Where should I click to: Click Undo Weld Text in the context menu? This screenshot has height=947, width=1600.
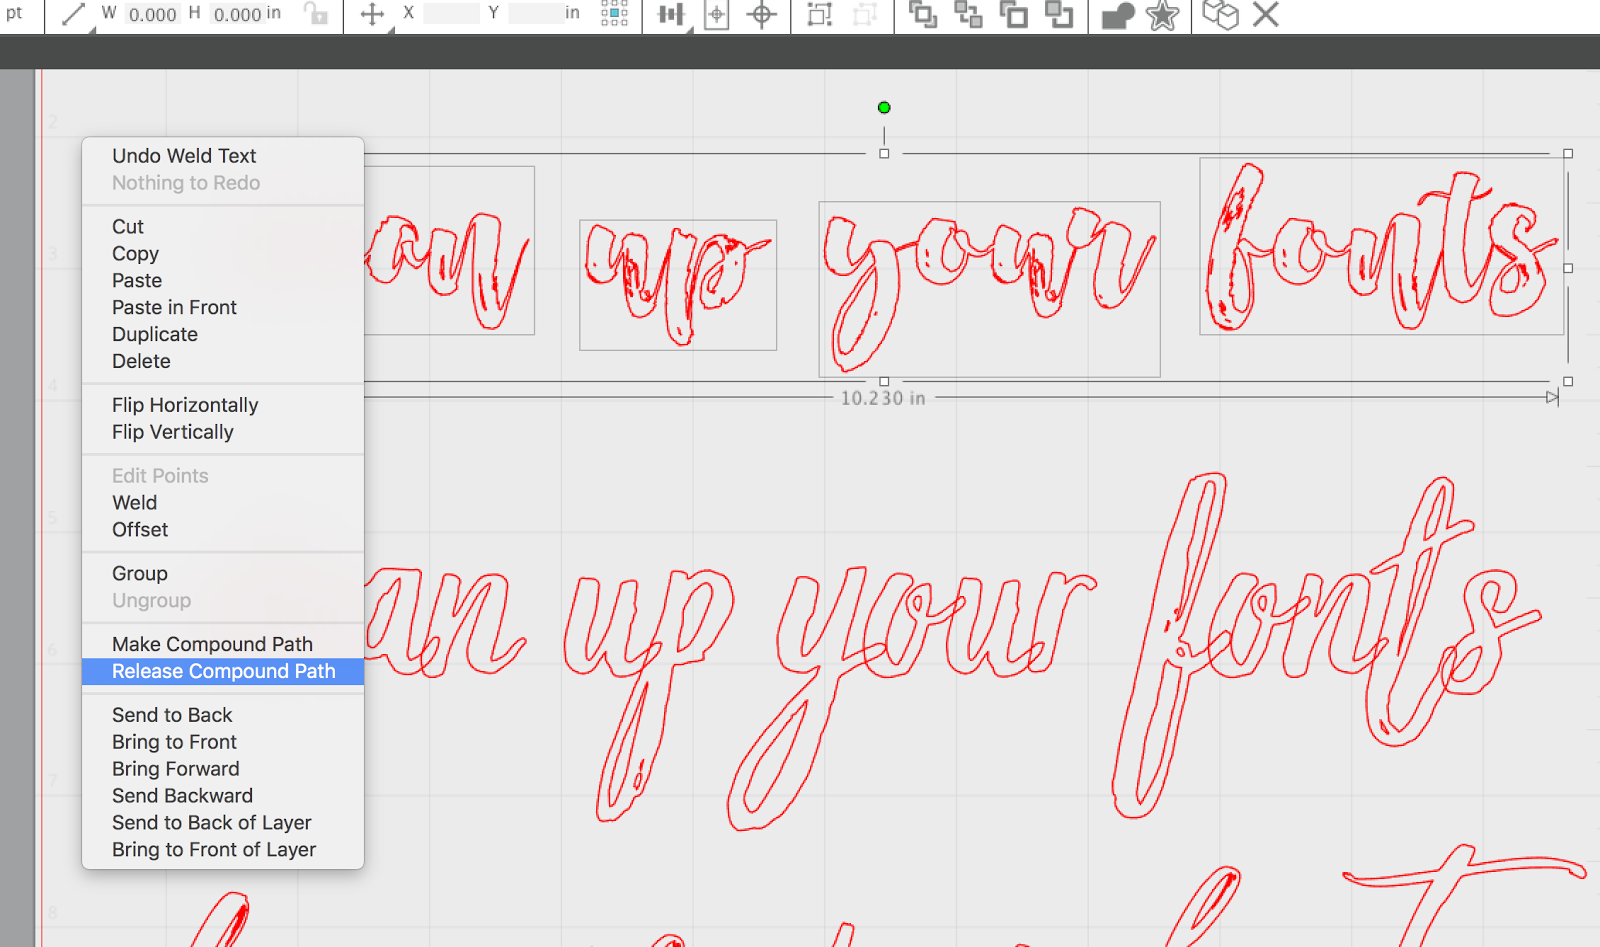tap(183, 156)
